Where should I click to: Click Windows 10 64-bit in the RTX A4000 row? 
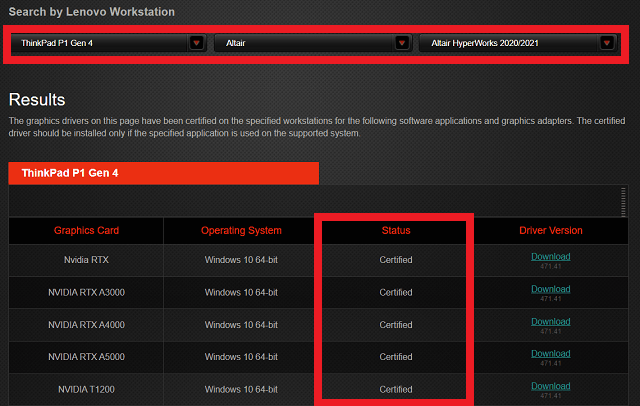pos(241,325)
